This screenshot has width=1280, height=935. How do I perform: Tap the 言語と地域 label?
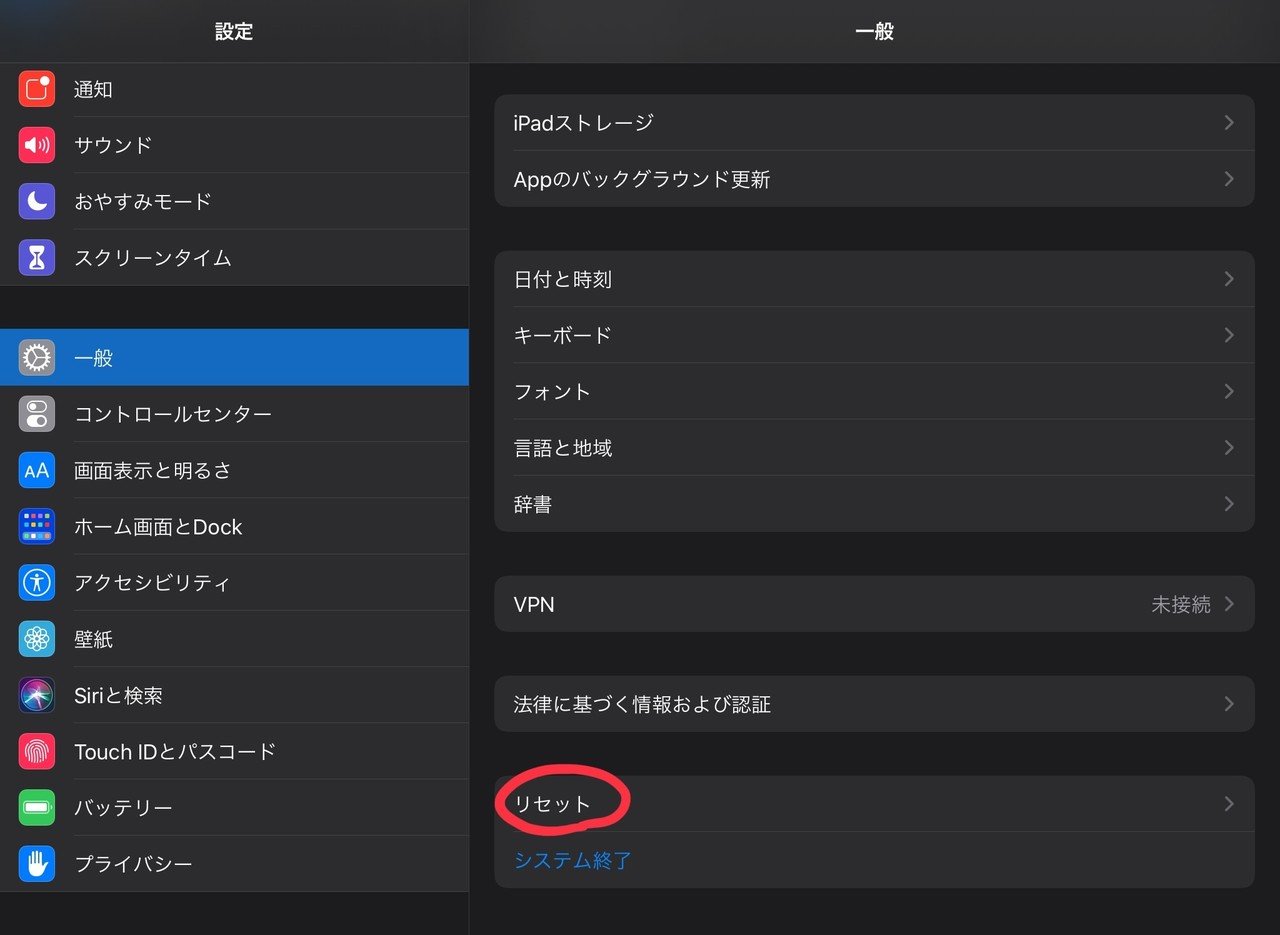pos(563,448)
